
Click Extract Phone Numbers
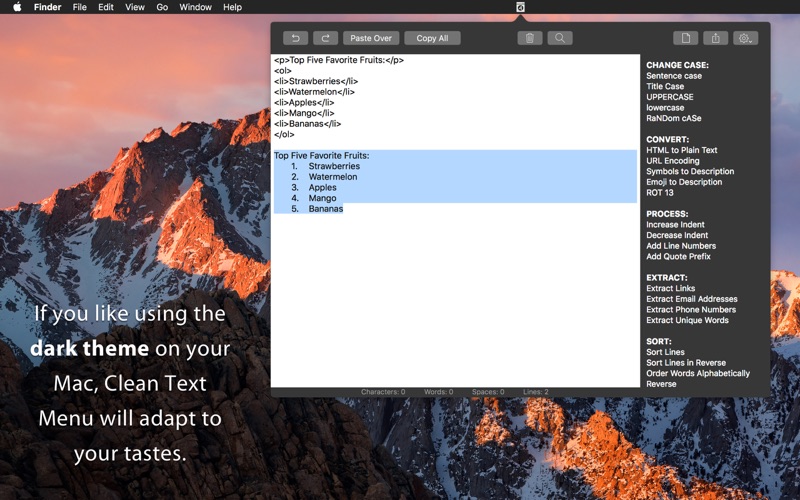click(691, 310)
